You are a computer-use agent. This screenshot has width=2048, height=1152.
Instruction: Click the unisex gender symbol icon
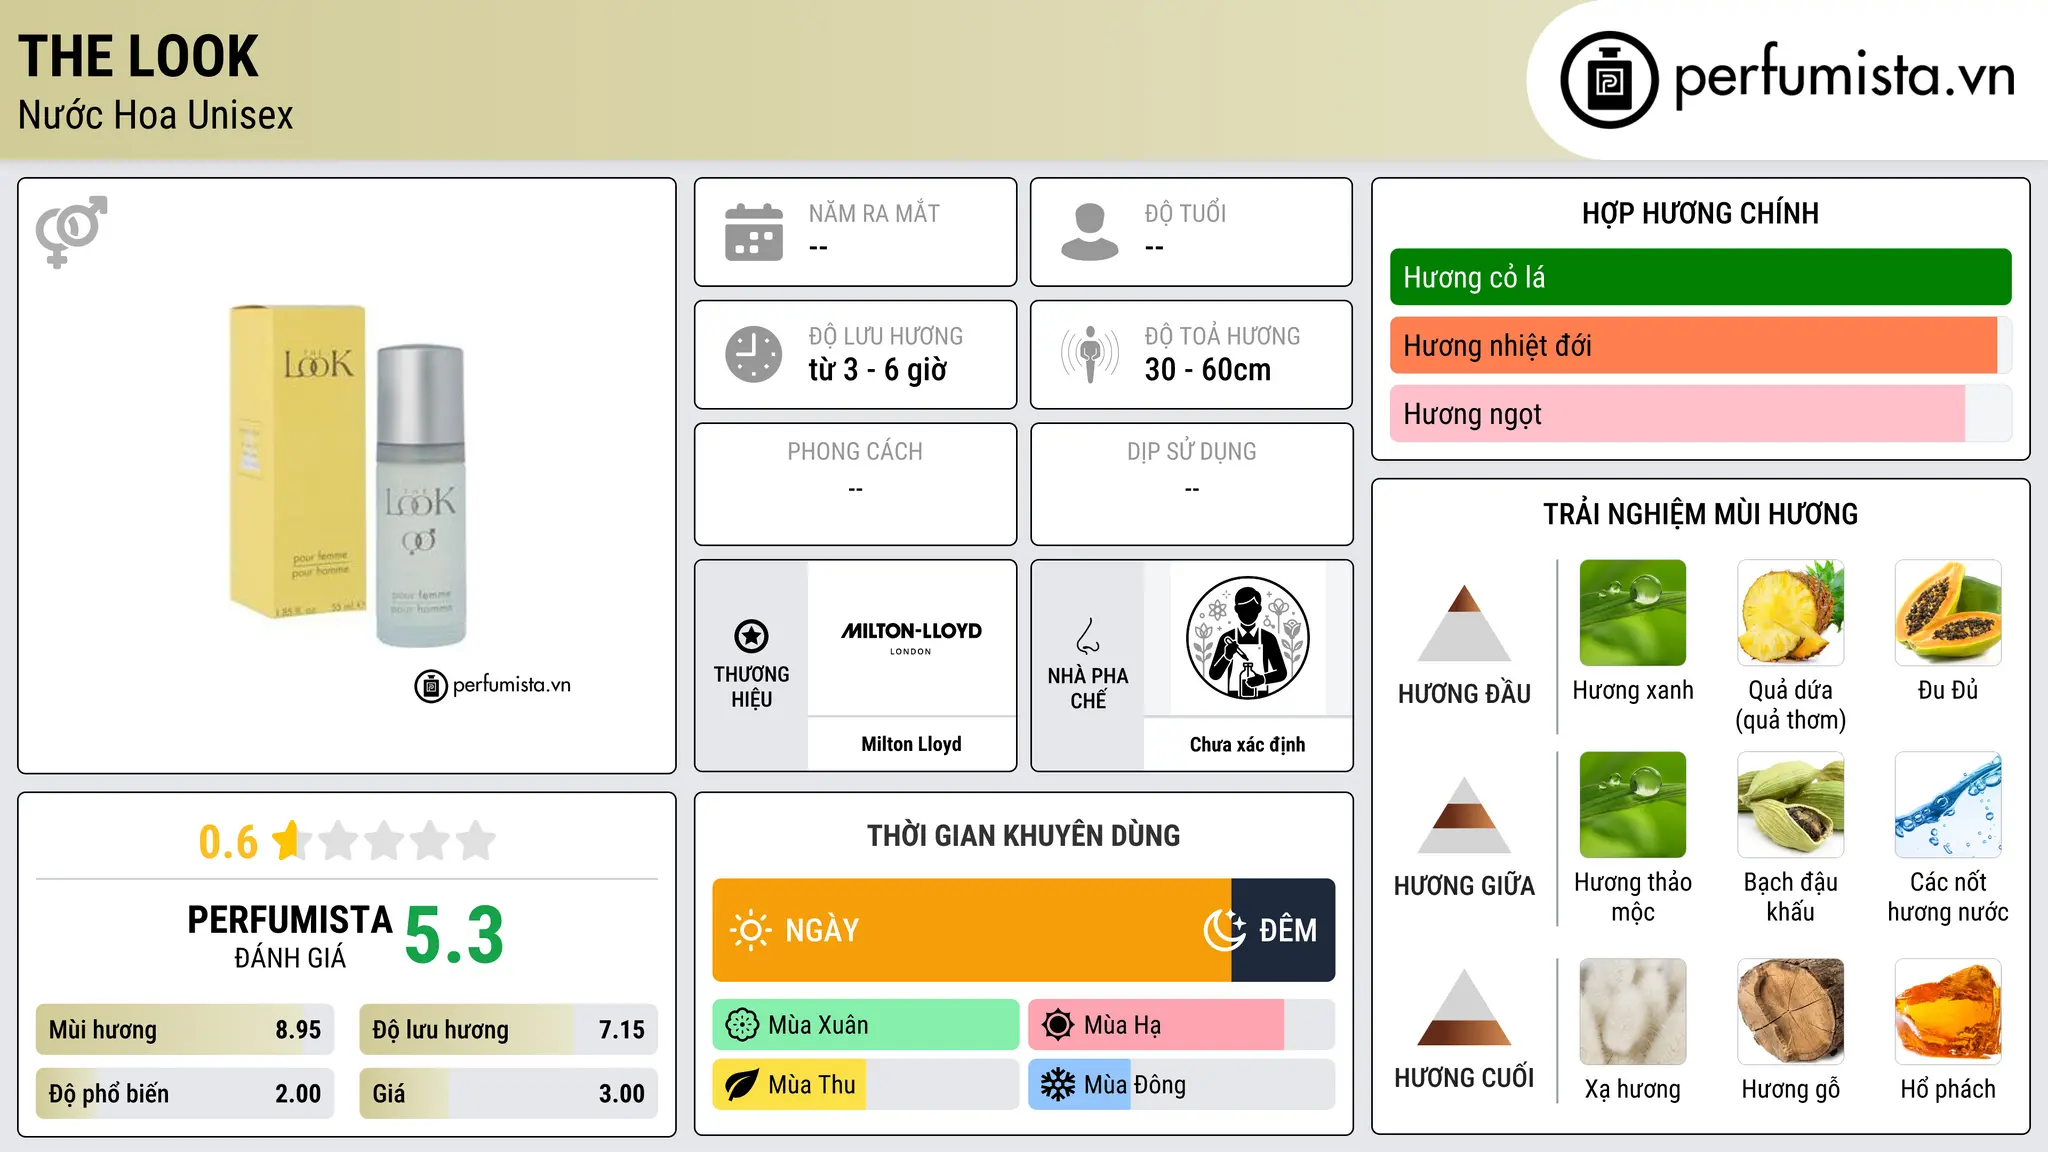coord(71,231)
